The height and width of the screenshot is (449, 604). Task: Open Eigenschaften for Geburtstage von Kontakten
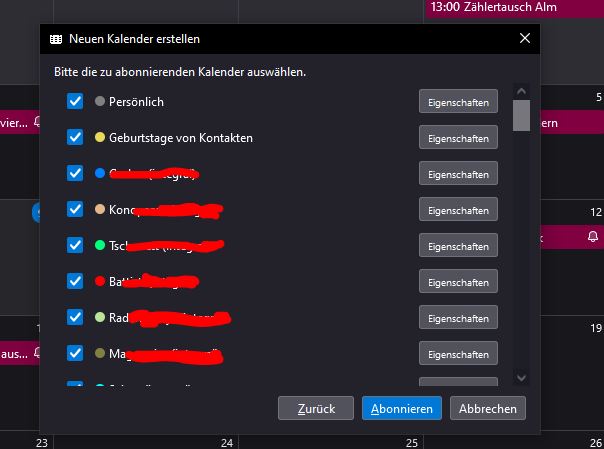458,137
